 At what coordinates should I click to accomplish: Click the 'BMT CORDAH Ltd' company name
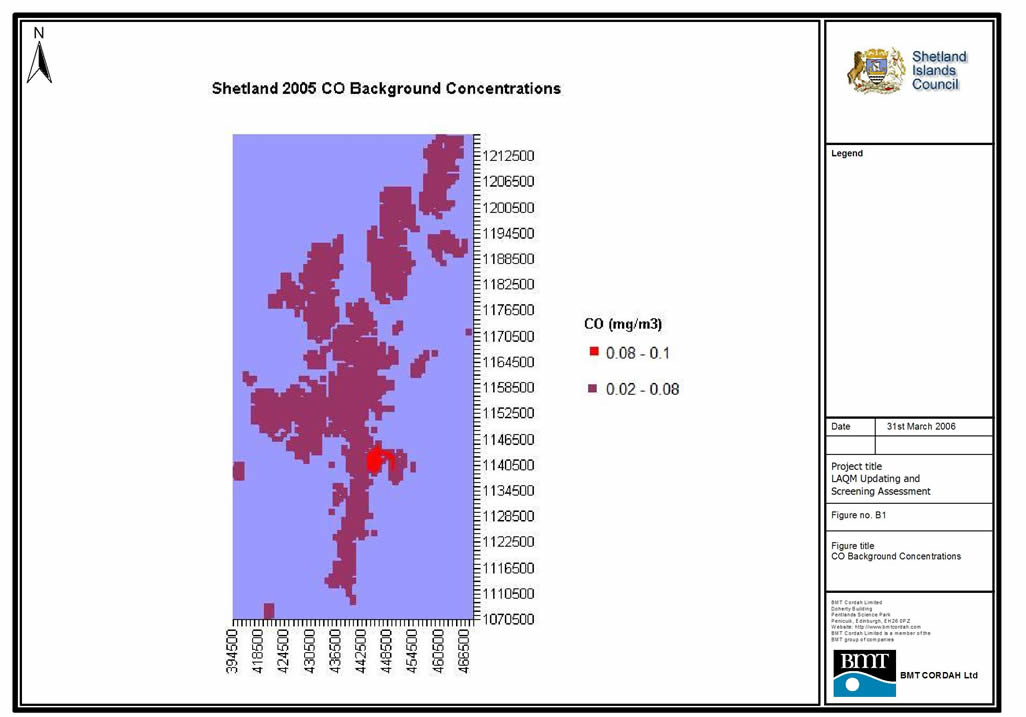[x=938, y=676]
